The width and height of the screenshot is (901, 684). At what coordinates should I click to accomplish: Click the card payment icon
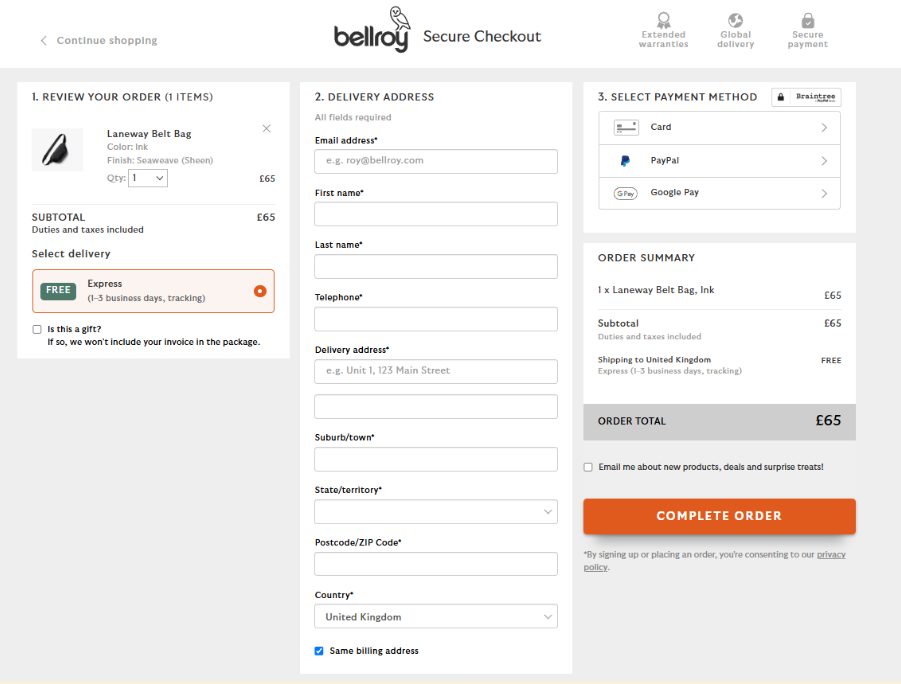pyautogui.click(x=626, y=128)
